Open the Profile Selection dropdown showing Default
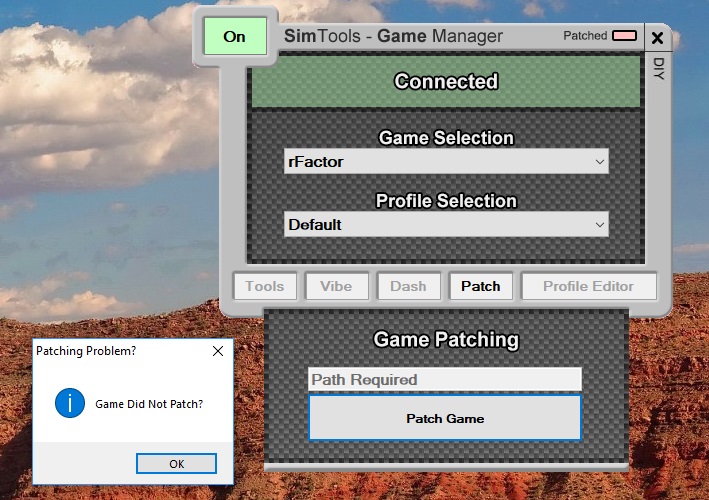The width and height of the screenshot is (709, 500). (446, 224)
